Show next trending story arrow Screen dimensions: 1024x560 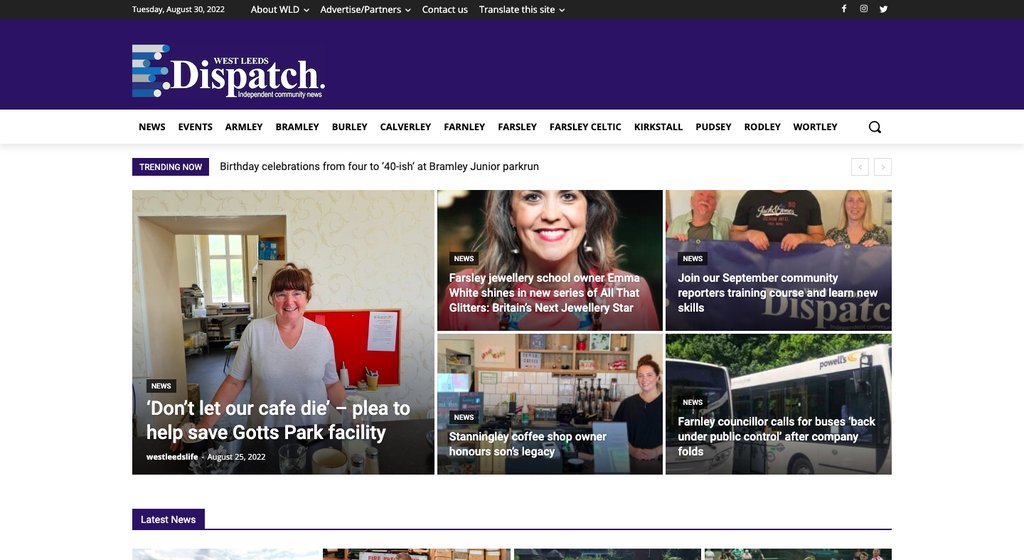(x=883, y=167)
